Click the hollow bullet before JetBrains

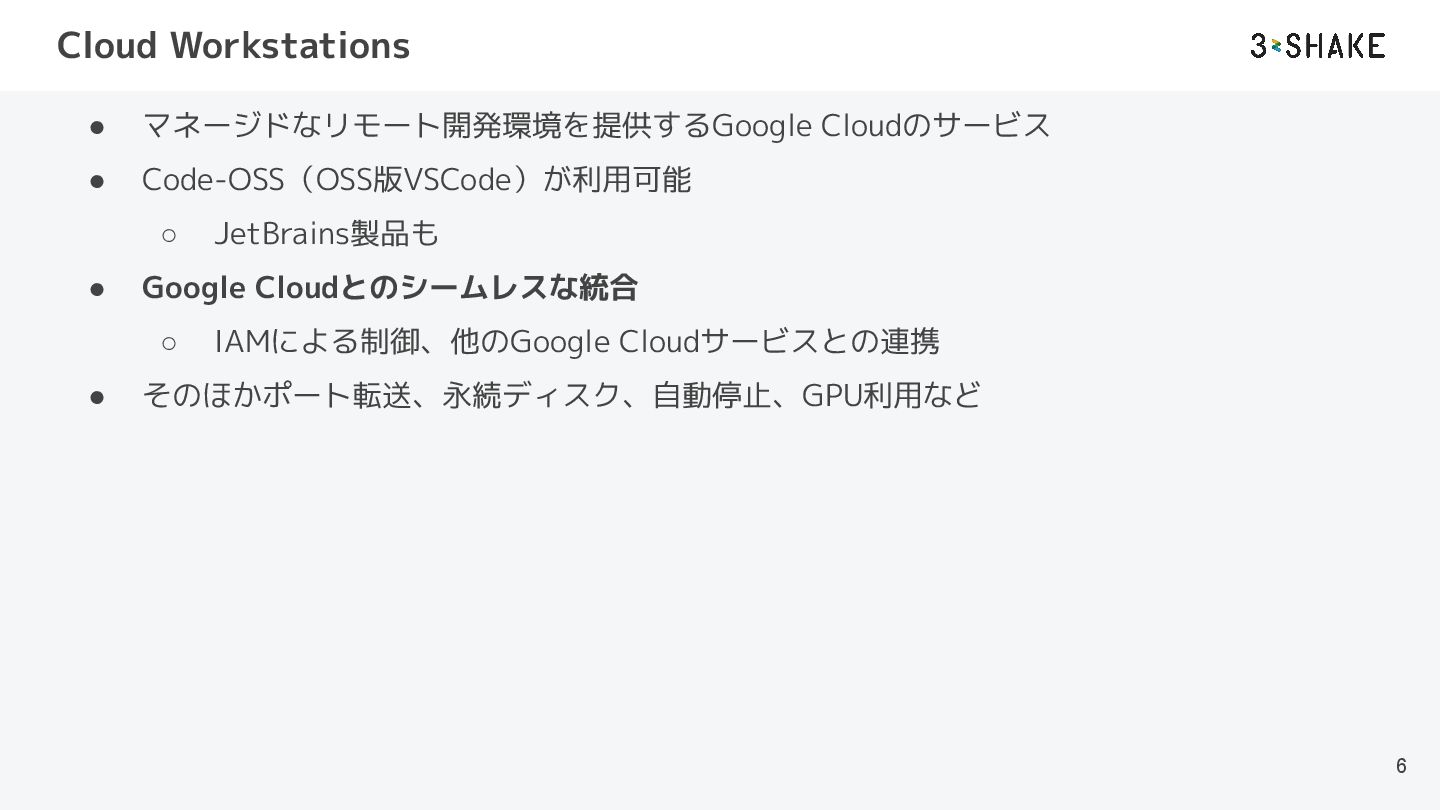tap(169, 235)
